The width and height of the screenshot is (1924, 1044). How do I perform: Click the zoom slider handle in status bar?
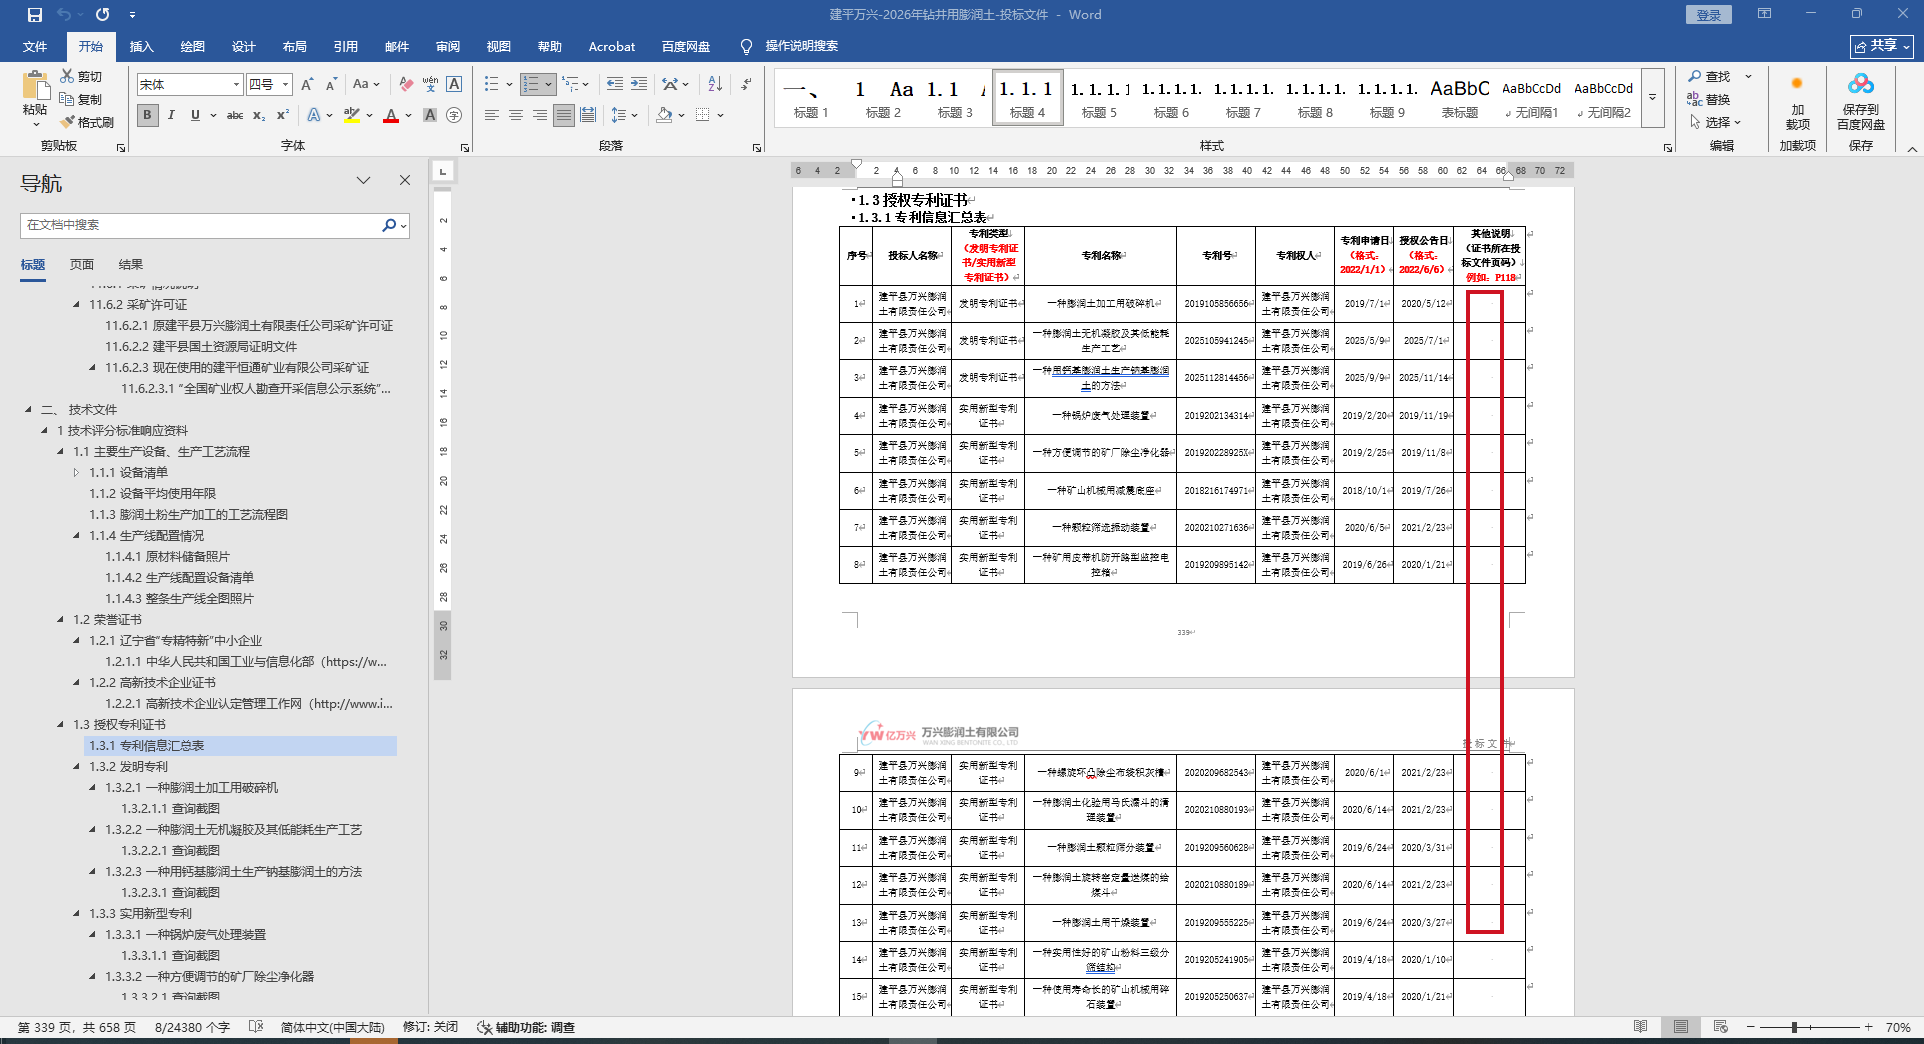(1795, 1027)
